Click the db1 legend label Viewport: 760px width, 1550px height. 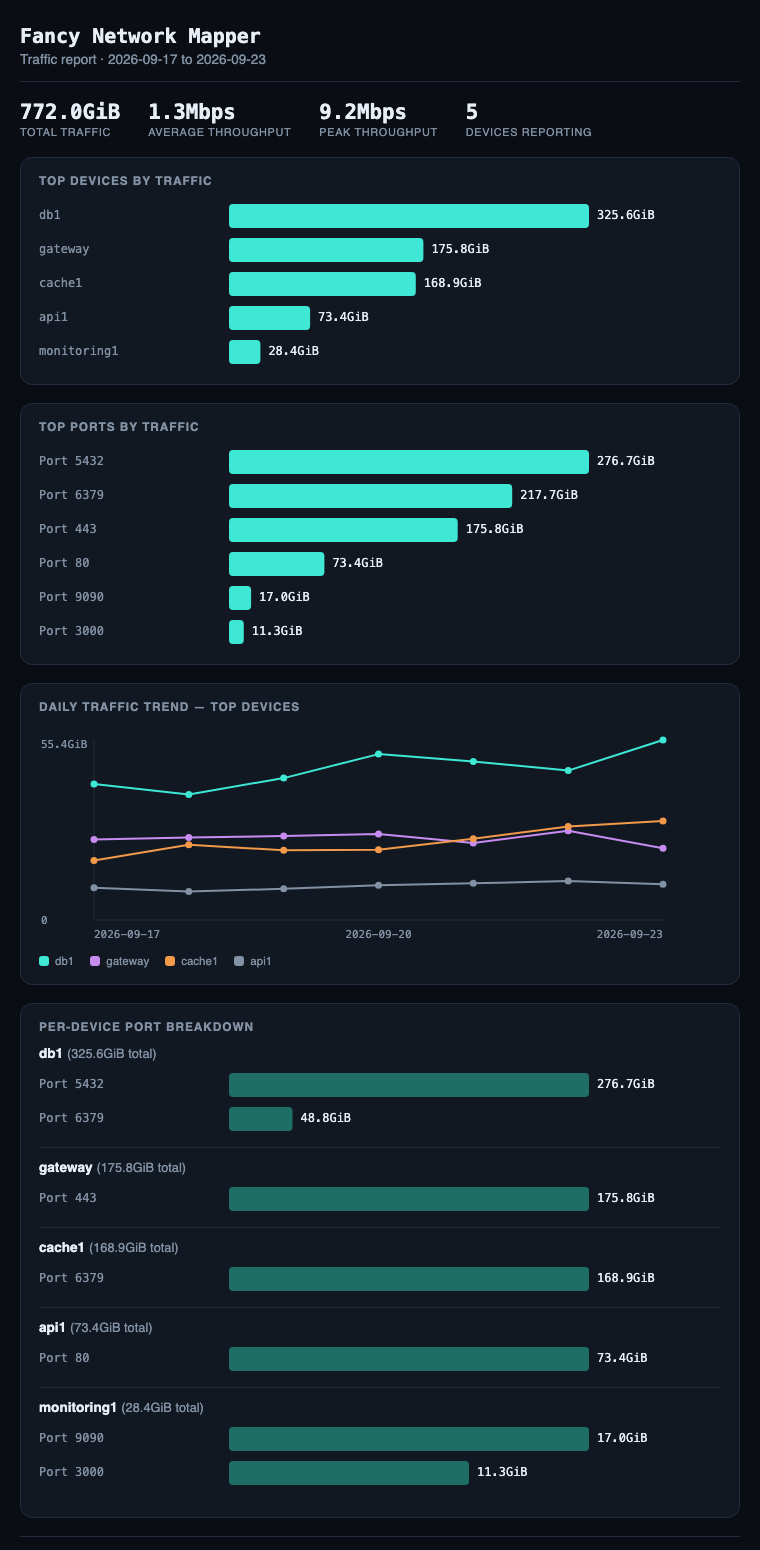click(x=64, y=961)
